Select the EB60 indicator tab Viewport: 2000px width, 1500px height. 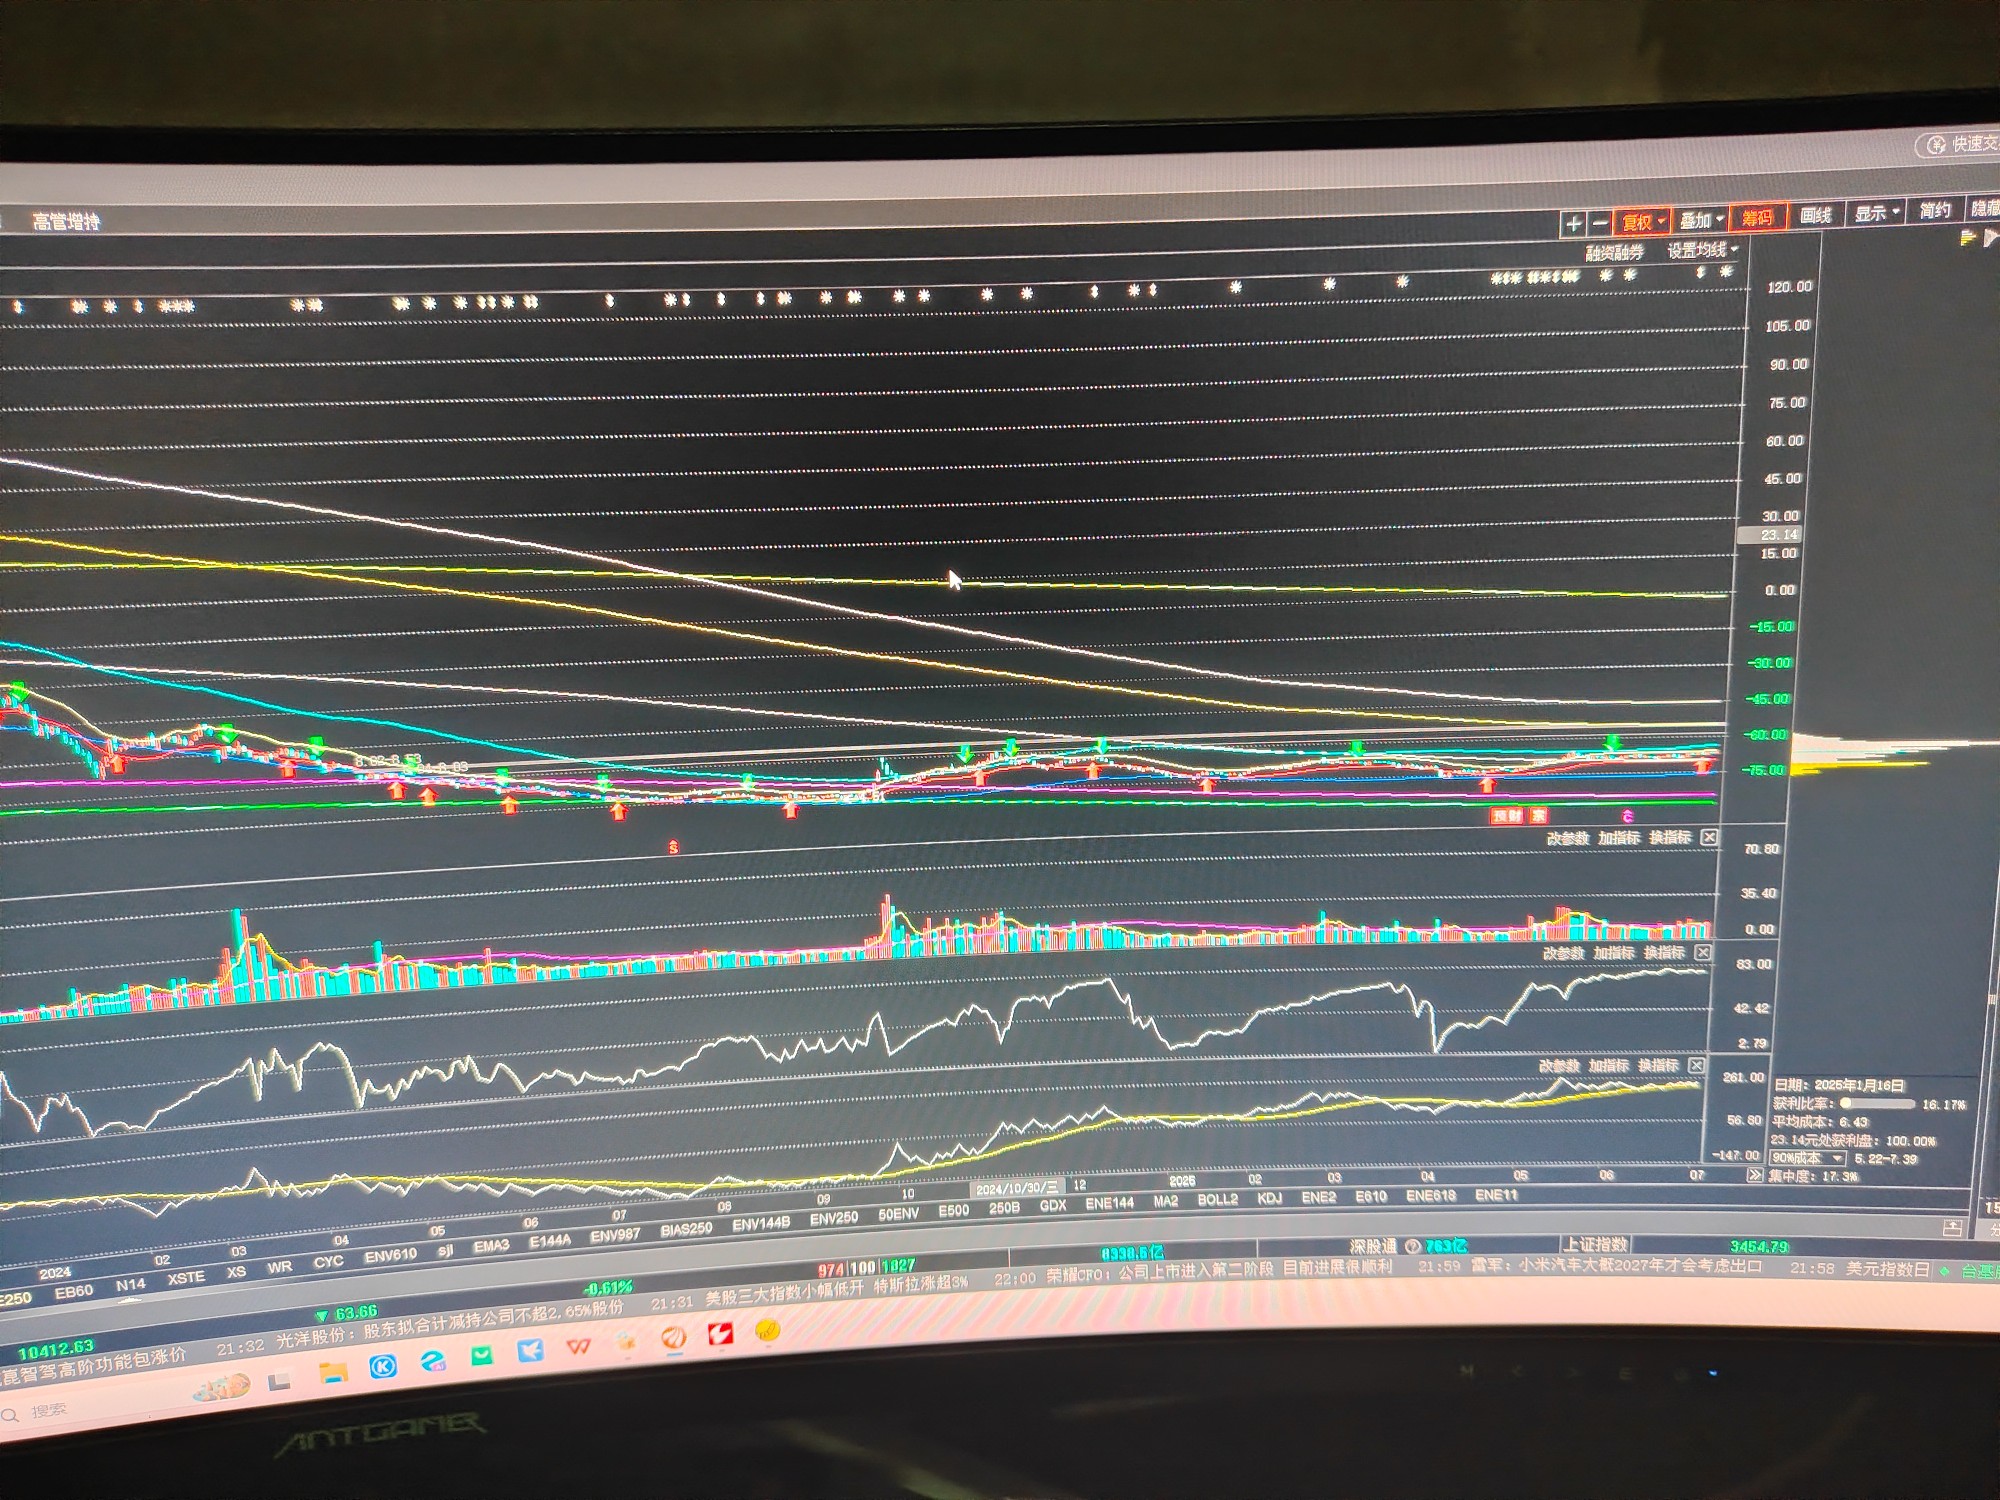click(x=73, y=1291)
